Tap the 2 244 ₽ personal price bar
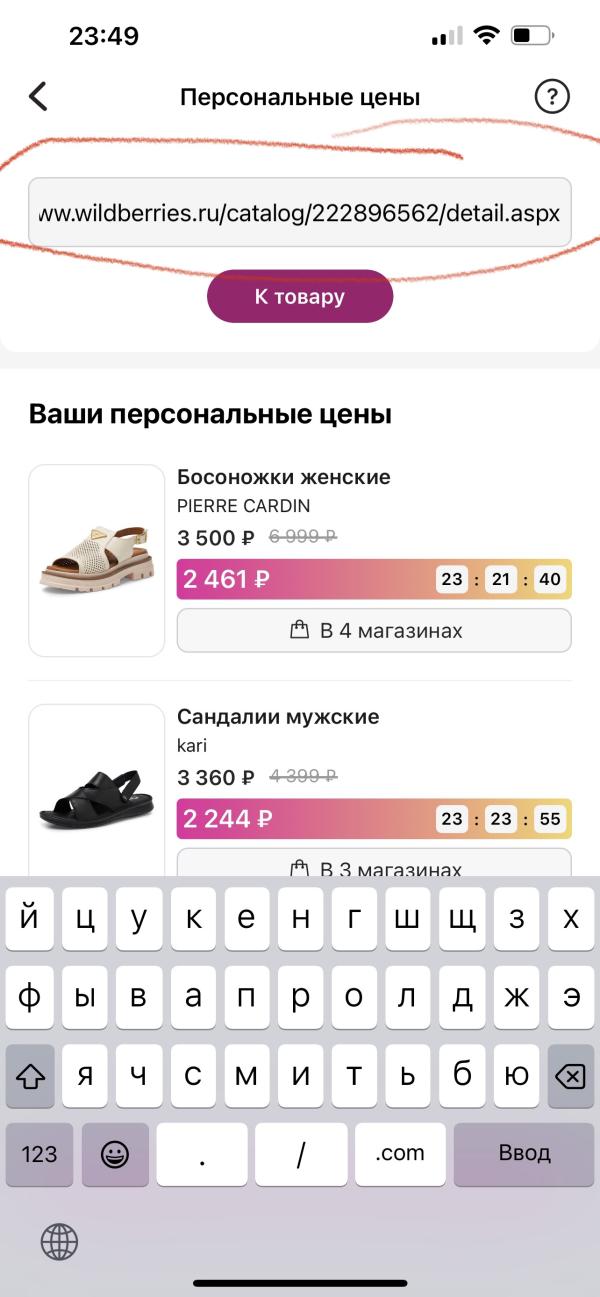Screen dimensions: 600x1297 coord(300,819)
